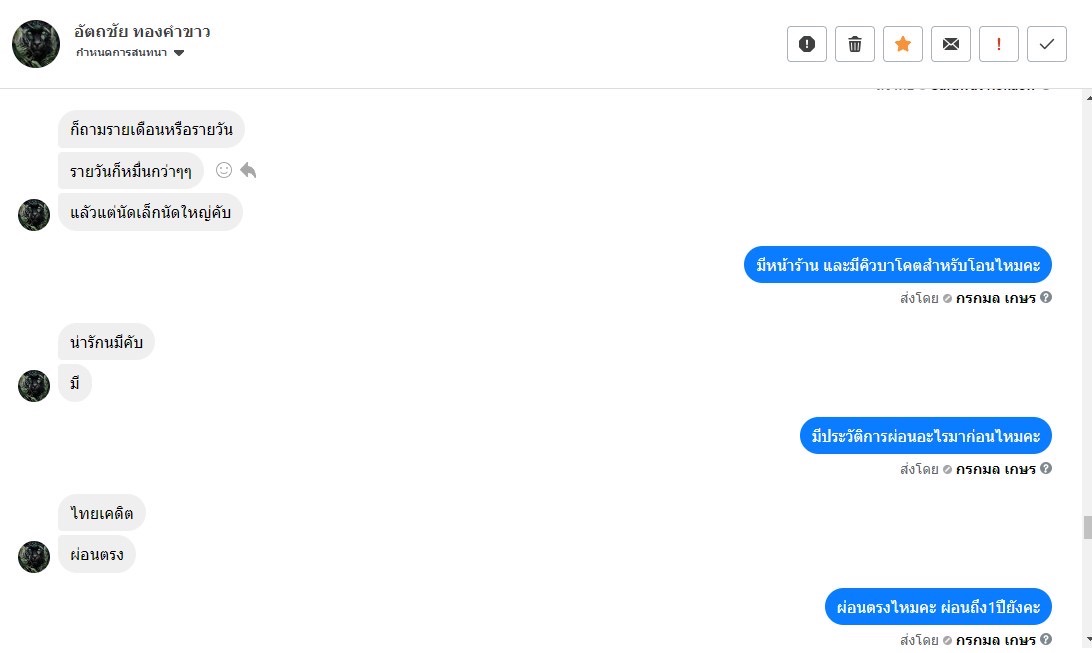This screenshot has height=653, width=1092.
Task: Click the ไทยเคดิต message bubble
Action: pyautogui.click(x=102, y=513)
